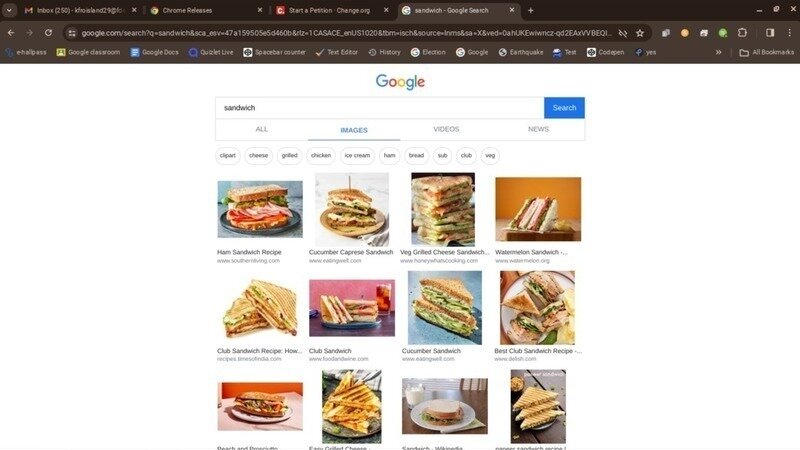800x450 pixels.
Task: Close the Chrome Releases tab
Action: [259, 10]
